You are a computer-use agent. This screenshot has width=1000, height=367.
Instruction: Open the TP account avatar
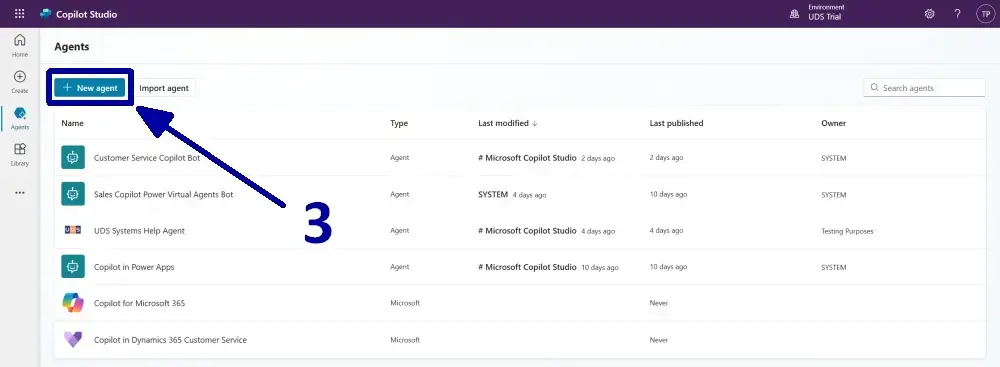pos(985,13)
